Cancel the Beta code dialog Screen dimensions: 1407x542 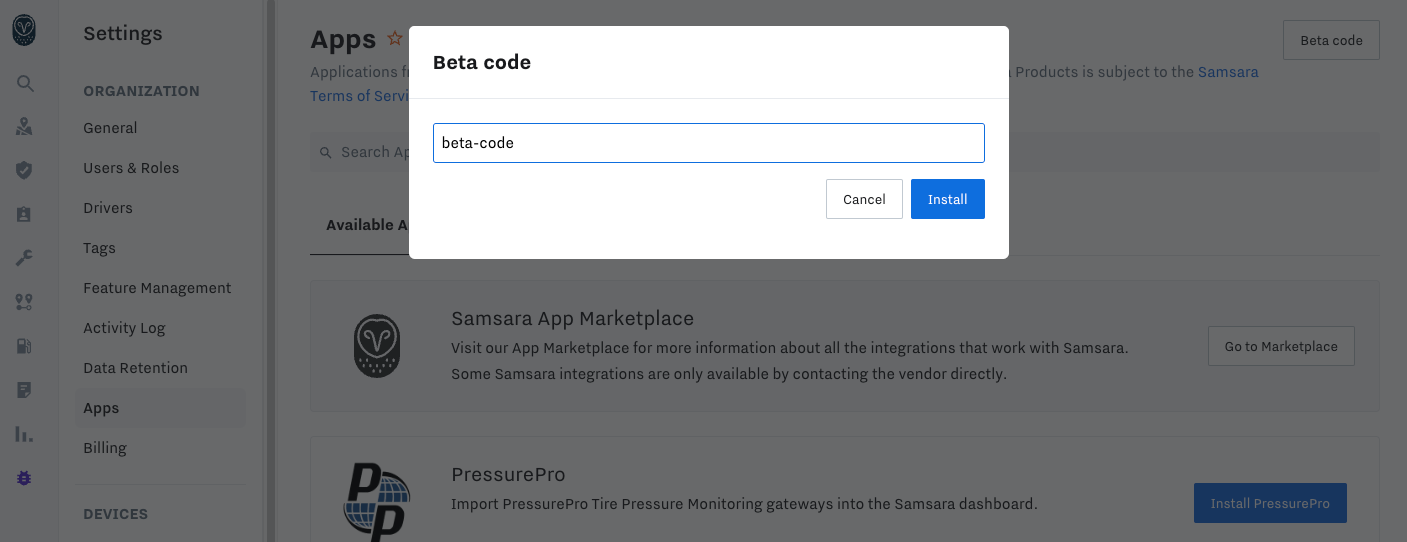pyautogui.click(x=864, y=199)
